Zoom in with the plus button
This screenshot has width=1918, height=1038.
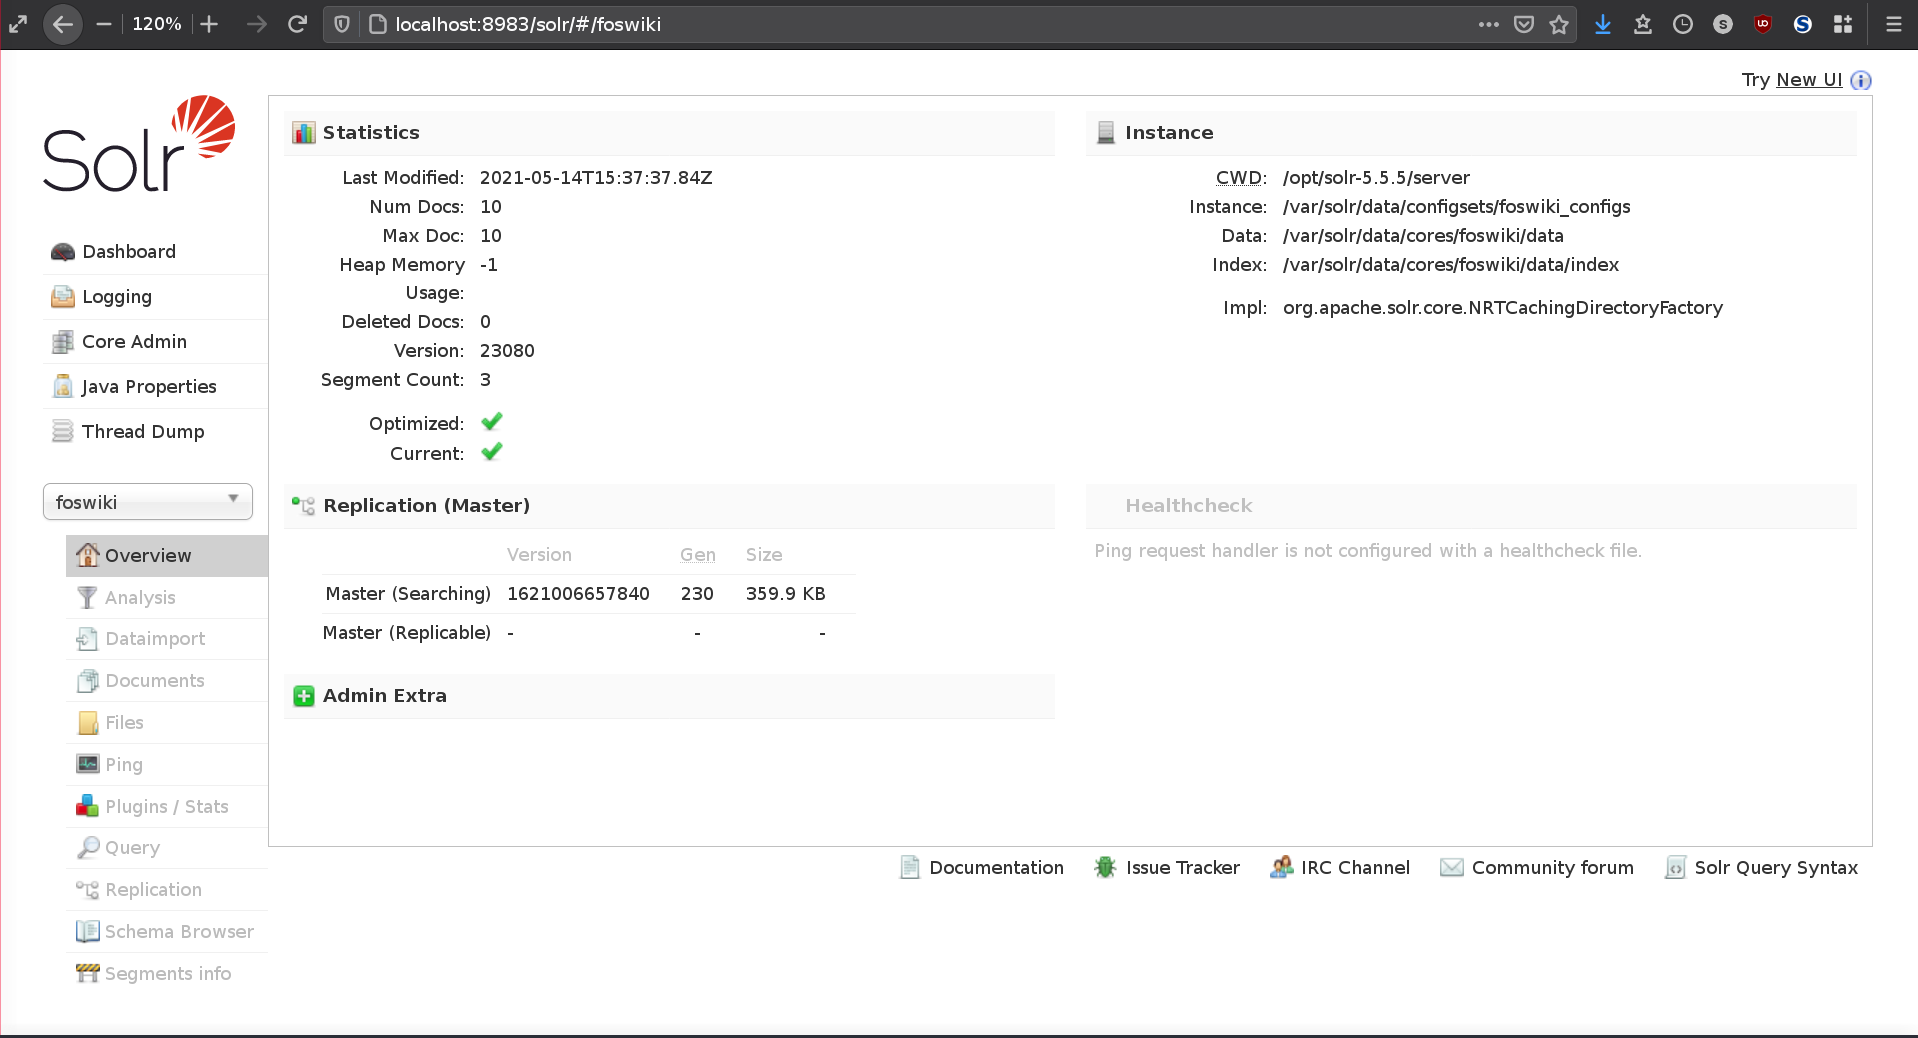(x=209, y=24)
